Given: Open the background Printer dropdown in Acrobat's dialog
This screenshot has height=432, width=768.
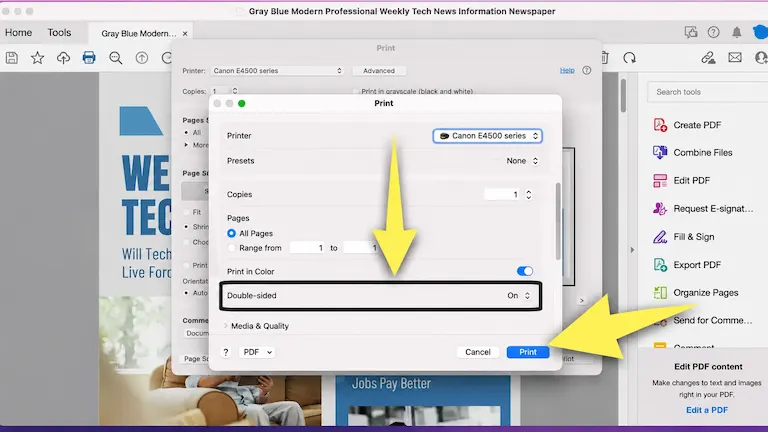Looking at the screenshot, I should click(x=277, y=71).
